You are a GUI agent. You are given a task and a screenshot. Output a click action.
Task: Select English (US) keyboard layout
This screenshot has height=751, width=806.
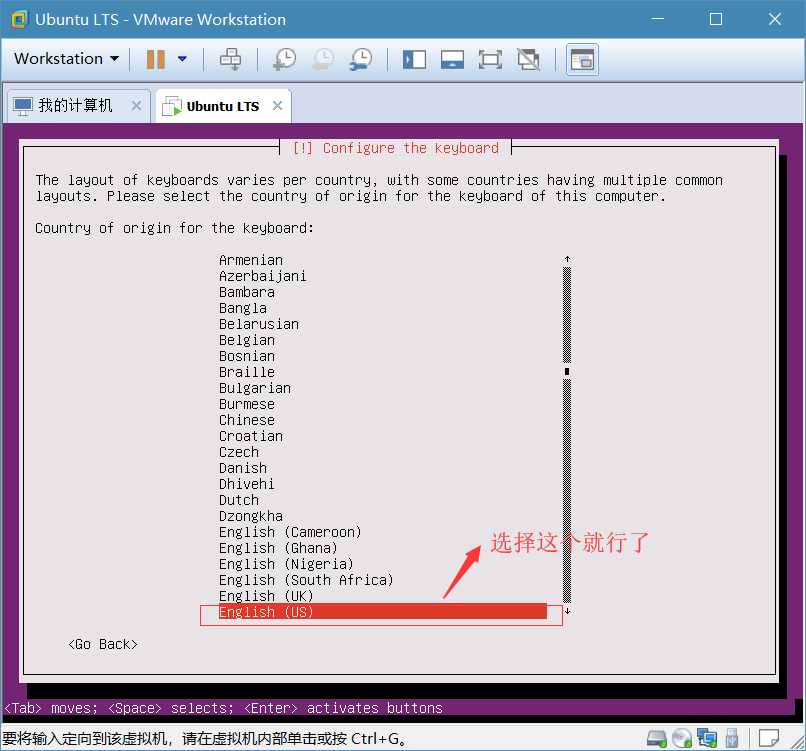click(266, 612)
